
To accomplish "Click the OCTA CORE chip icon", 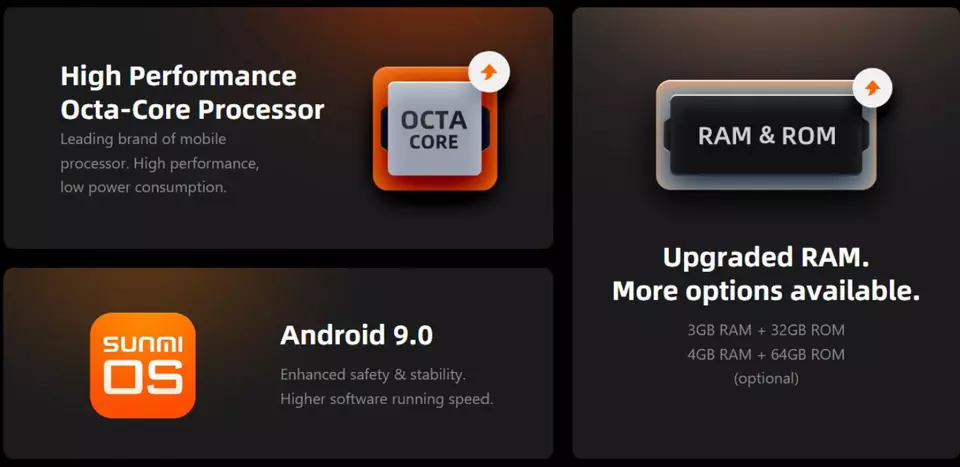I will point(435,129).
